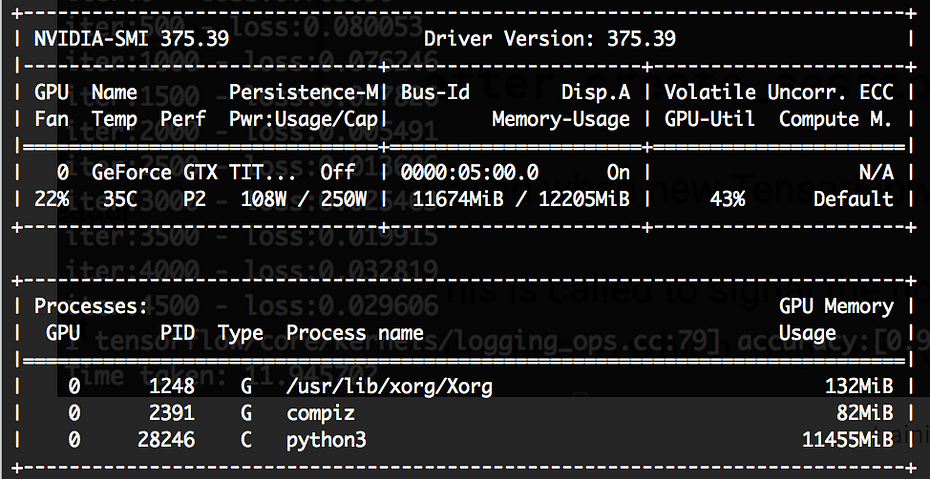
Task: Select the bus ID 0000:05:00.0
Action: coord(469,172)
